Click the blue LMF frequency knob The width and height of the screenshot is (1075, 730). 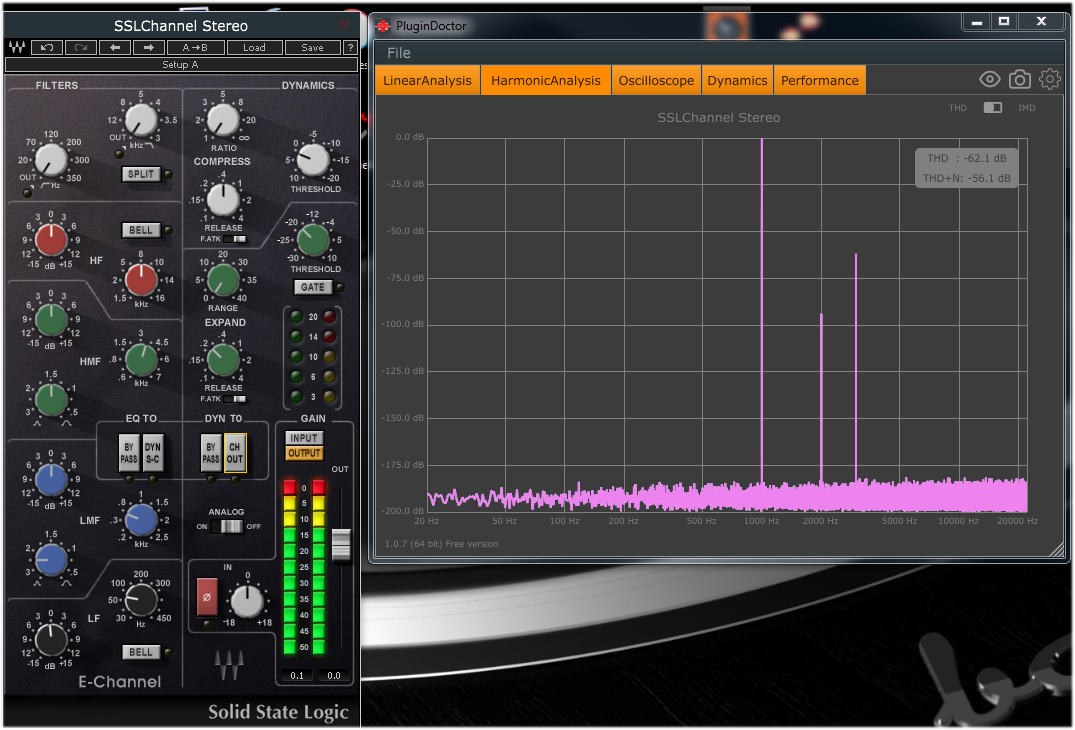click(141, 520)
